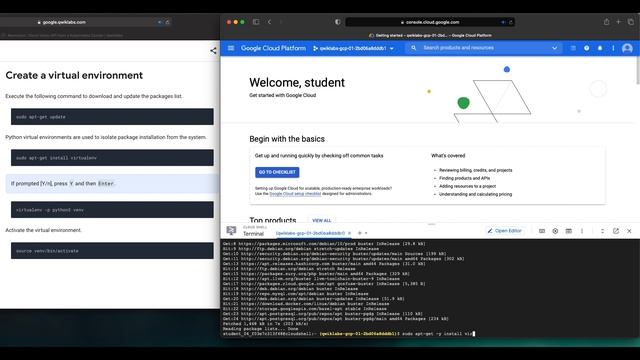Open the project selector dropdown

pyautogui.click(x=353, y=48)
